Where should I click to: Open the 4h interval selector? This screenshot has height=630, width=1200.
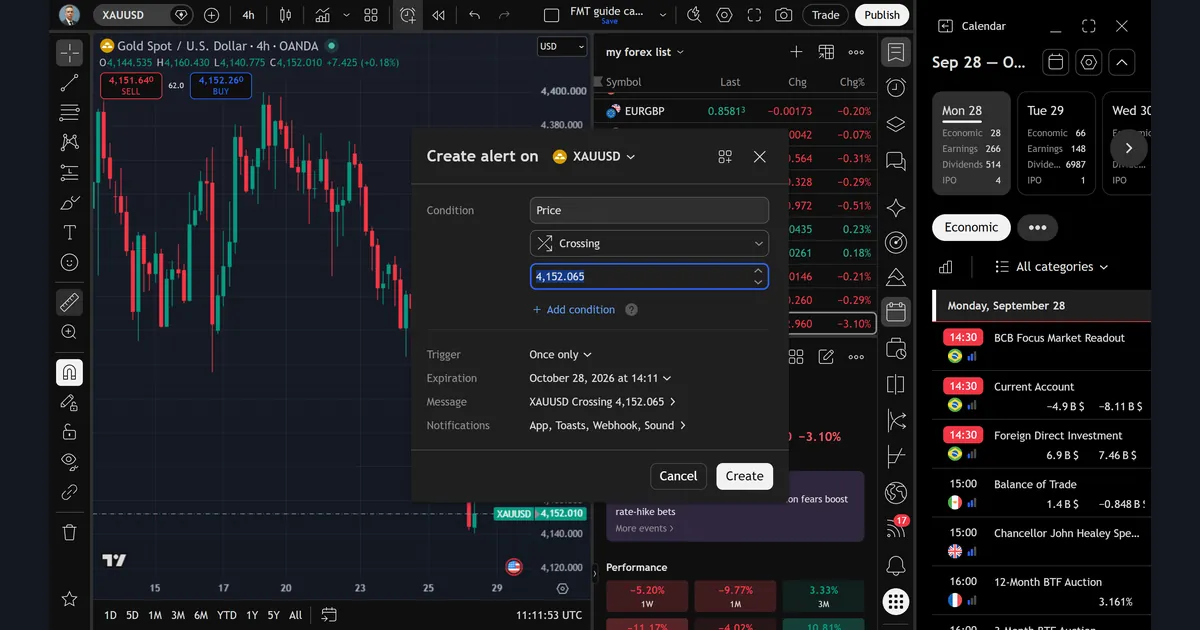(x=248, y=15)
